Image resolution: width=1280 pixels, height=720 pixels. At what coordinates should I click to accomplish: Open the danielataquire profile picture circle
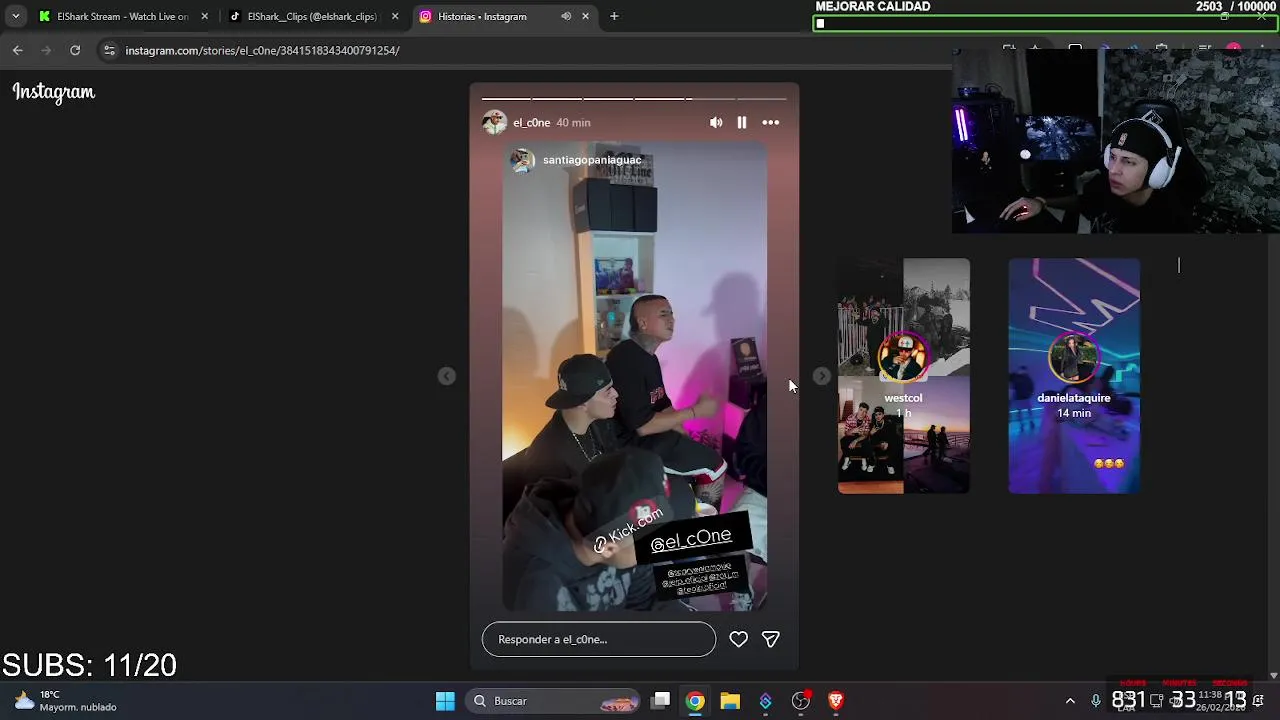click(1074, 358)
